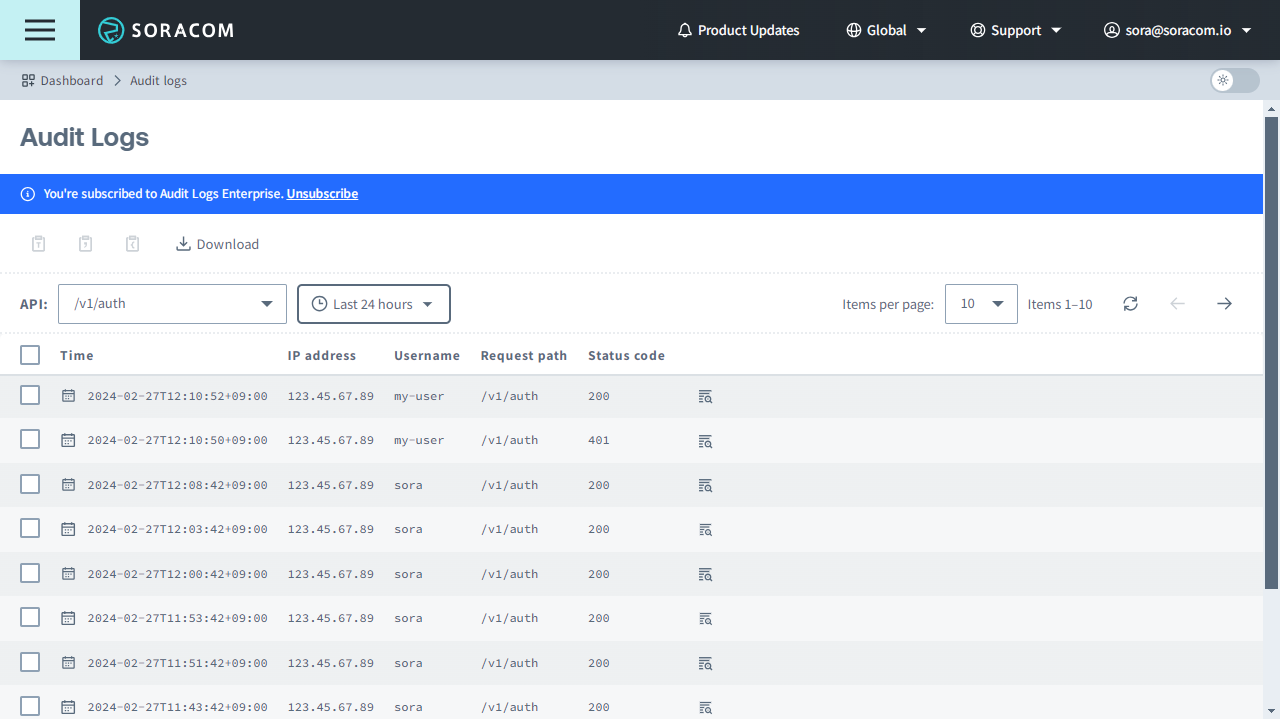
Task: Open the Global coverage menu
Action: click(x=886, y=30)
